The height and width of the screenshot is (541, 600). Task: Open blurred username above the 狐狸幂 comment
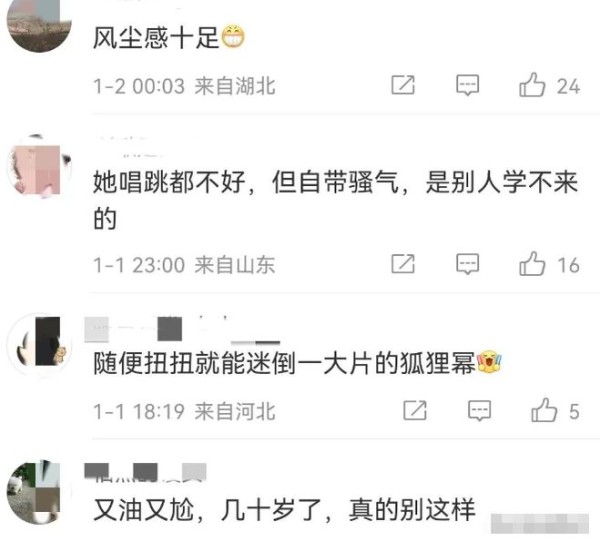pyautogui.click(x=182, y=331)
